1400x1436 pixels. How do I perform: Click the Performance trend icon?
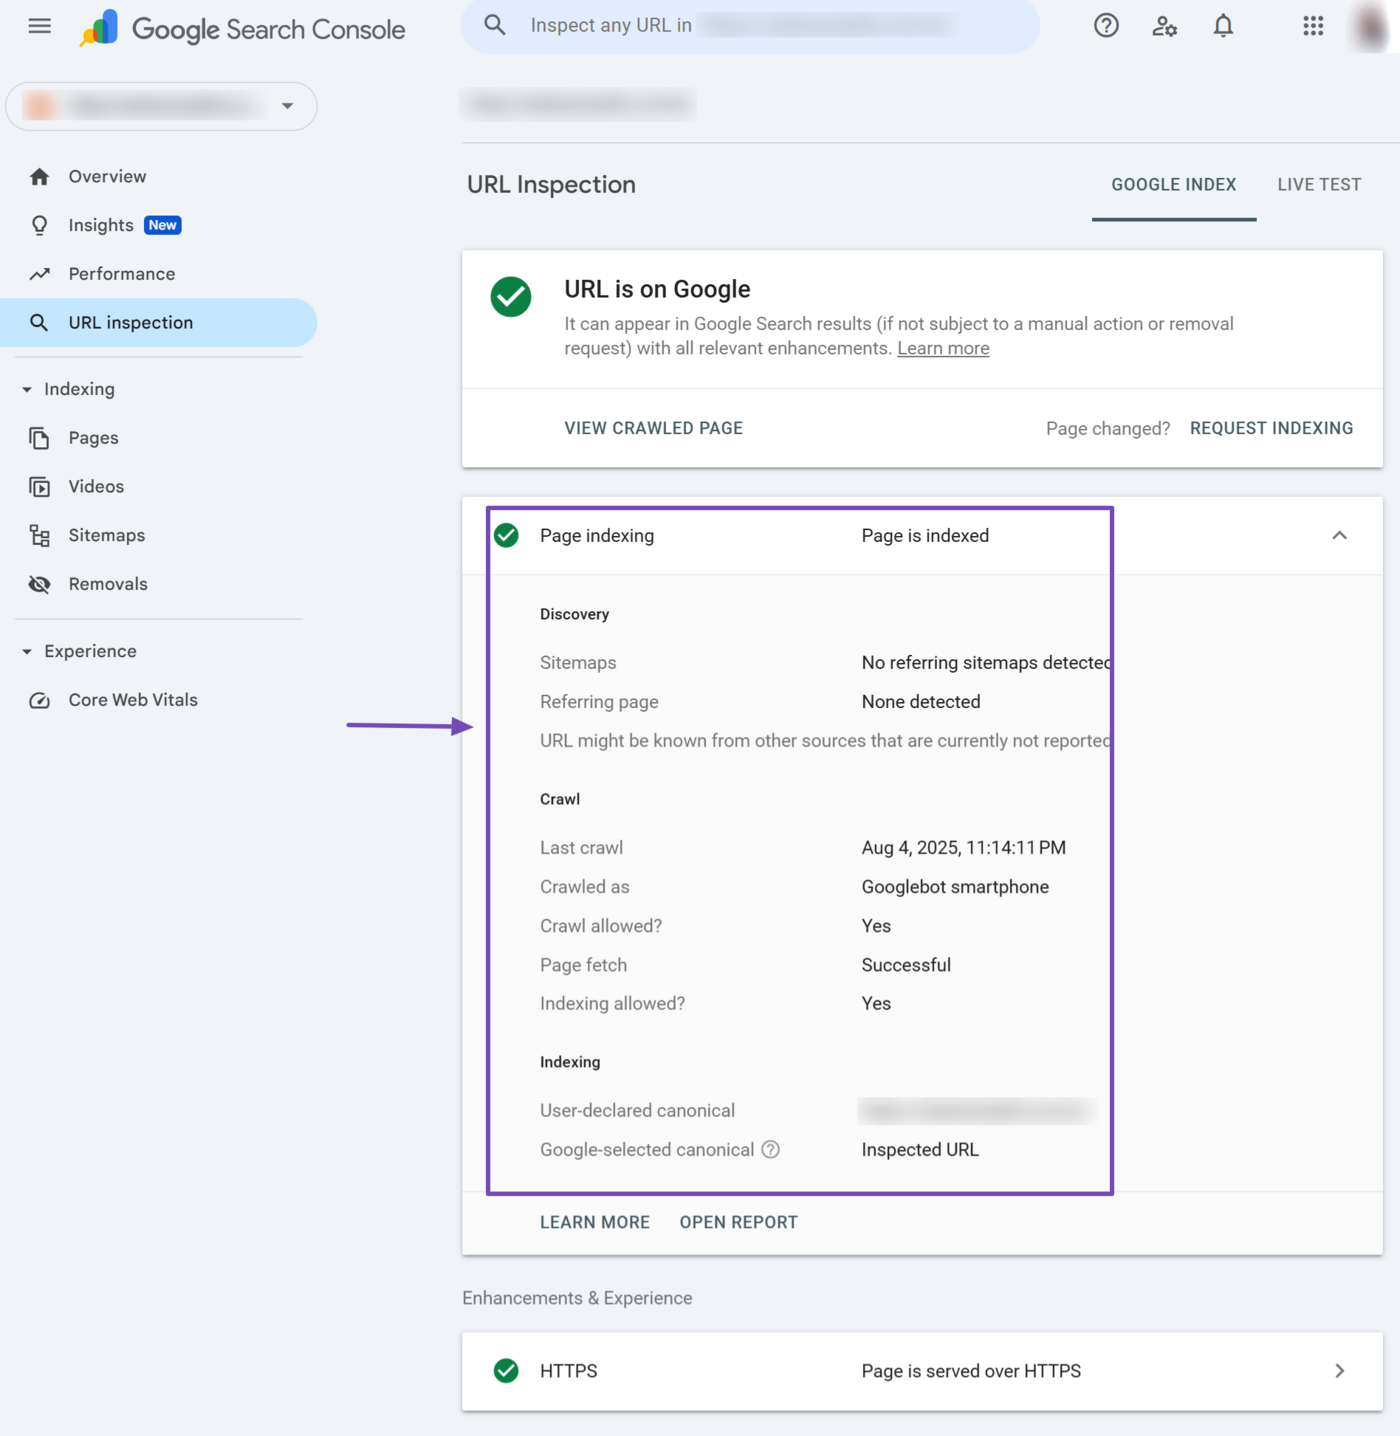click(39, 274)
